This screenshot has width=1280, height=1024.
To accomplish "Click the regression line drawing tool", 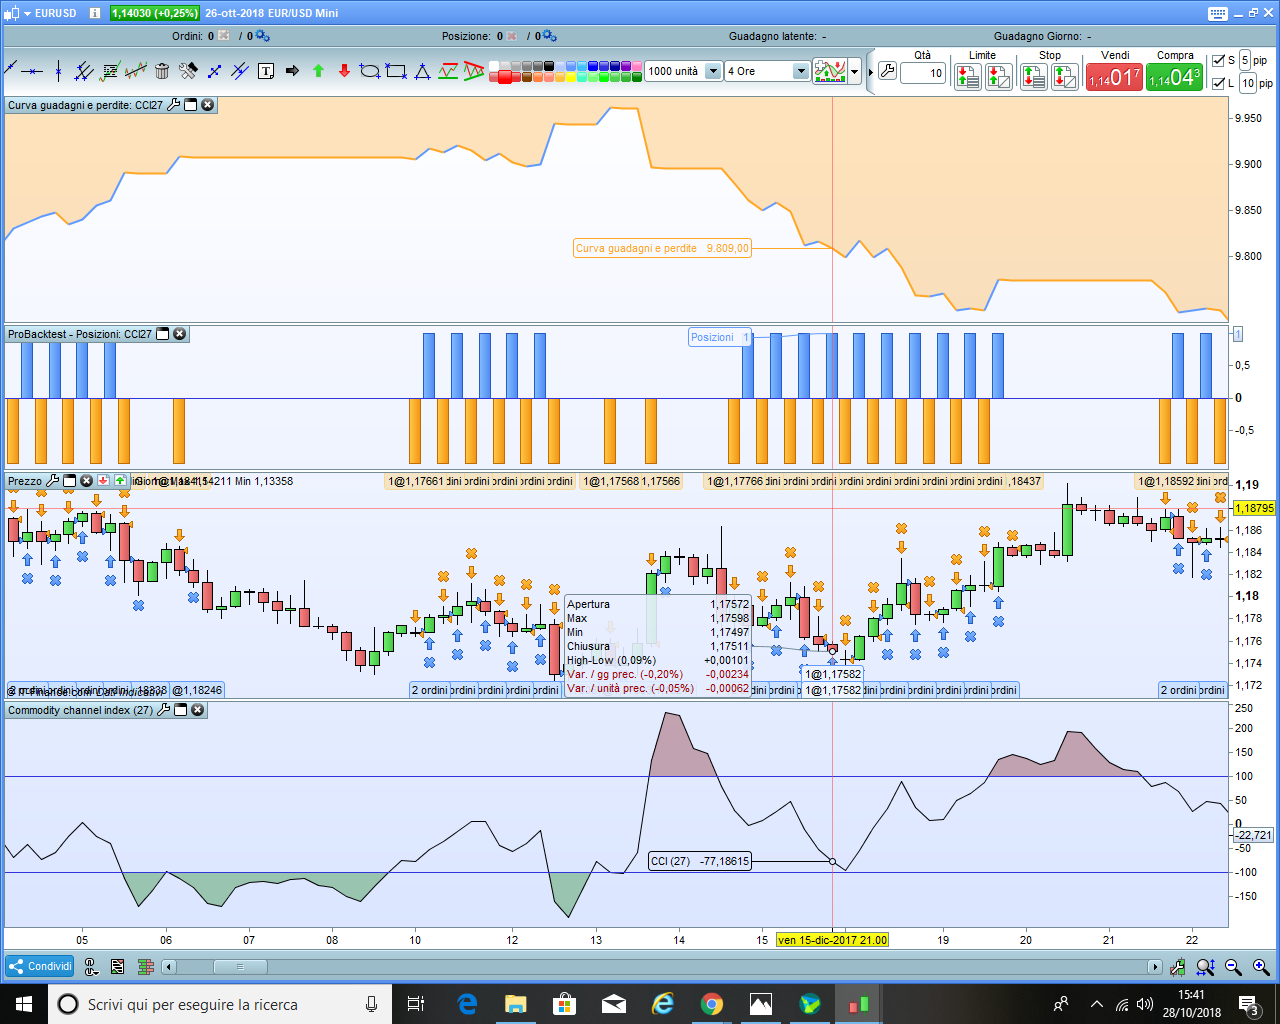I will (136, 71).
